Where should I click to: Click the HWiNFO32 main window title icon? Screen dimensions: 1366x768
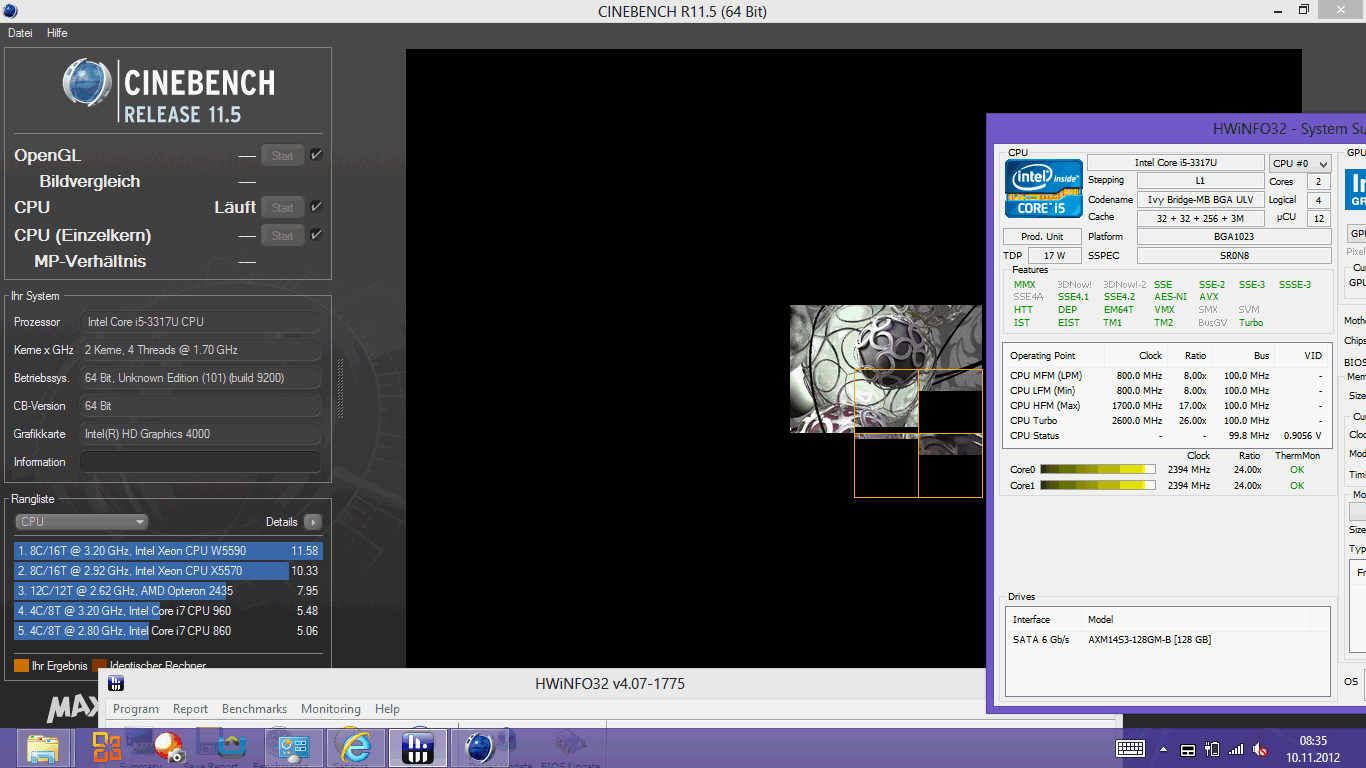(x=117, y=684)
